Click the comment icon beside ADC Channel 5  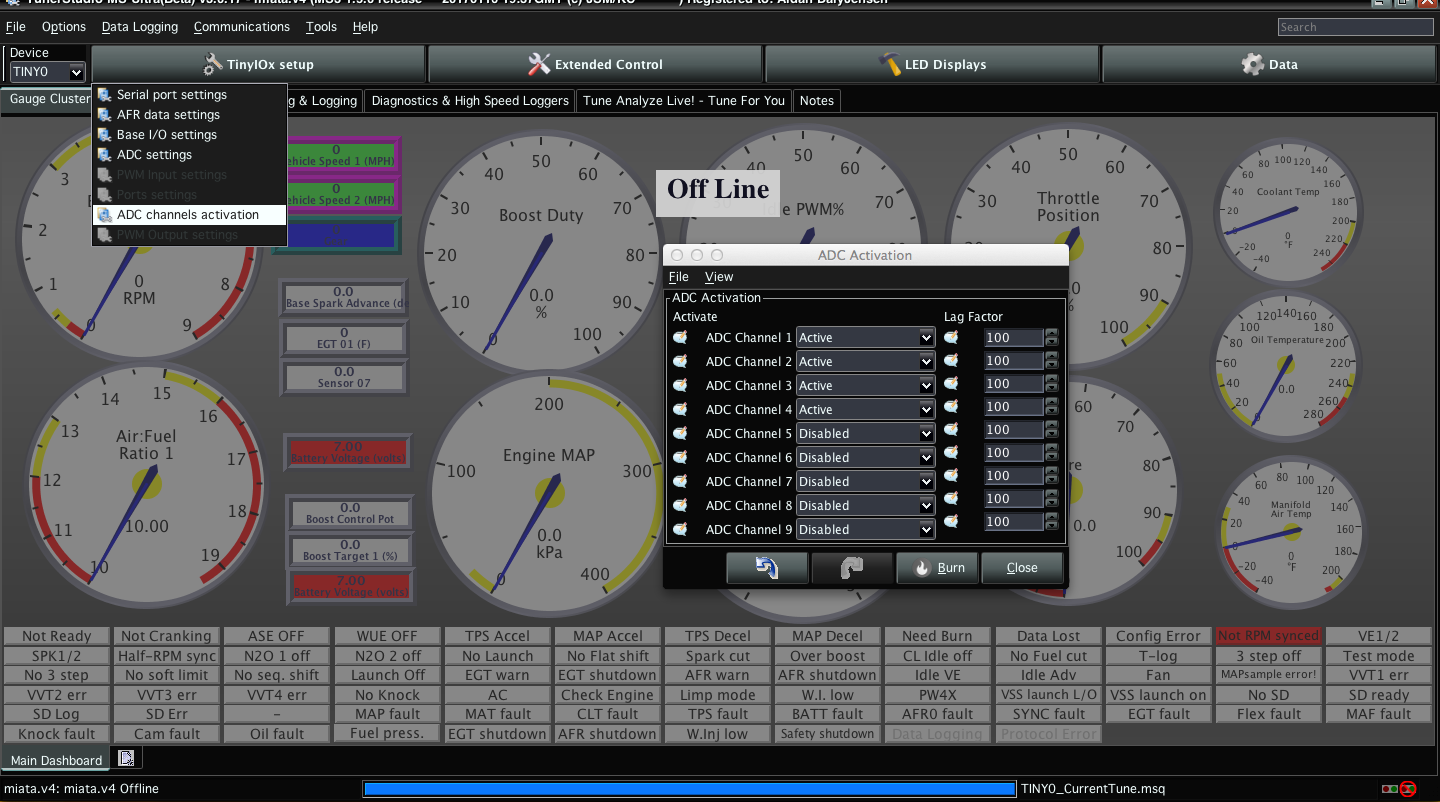(x=681, y=434)
